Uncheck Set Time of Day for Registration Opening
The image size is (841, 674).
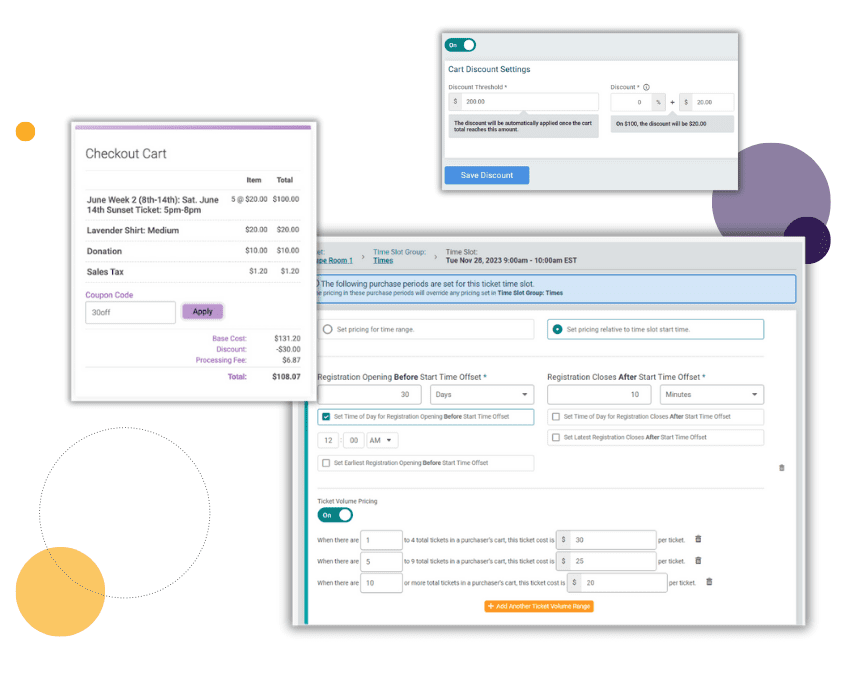pos(326,417)
